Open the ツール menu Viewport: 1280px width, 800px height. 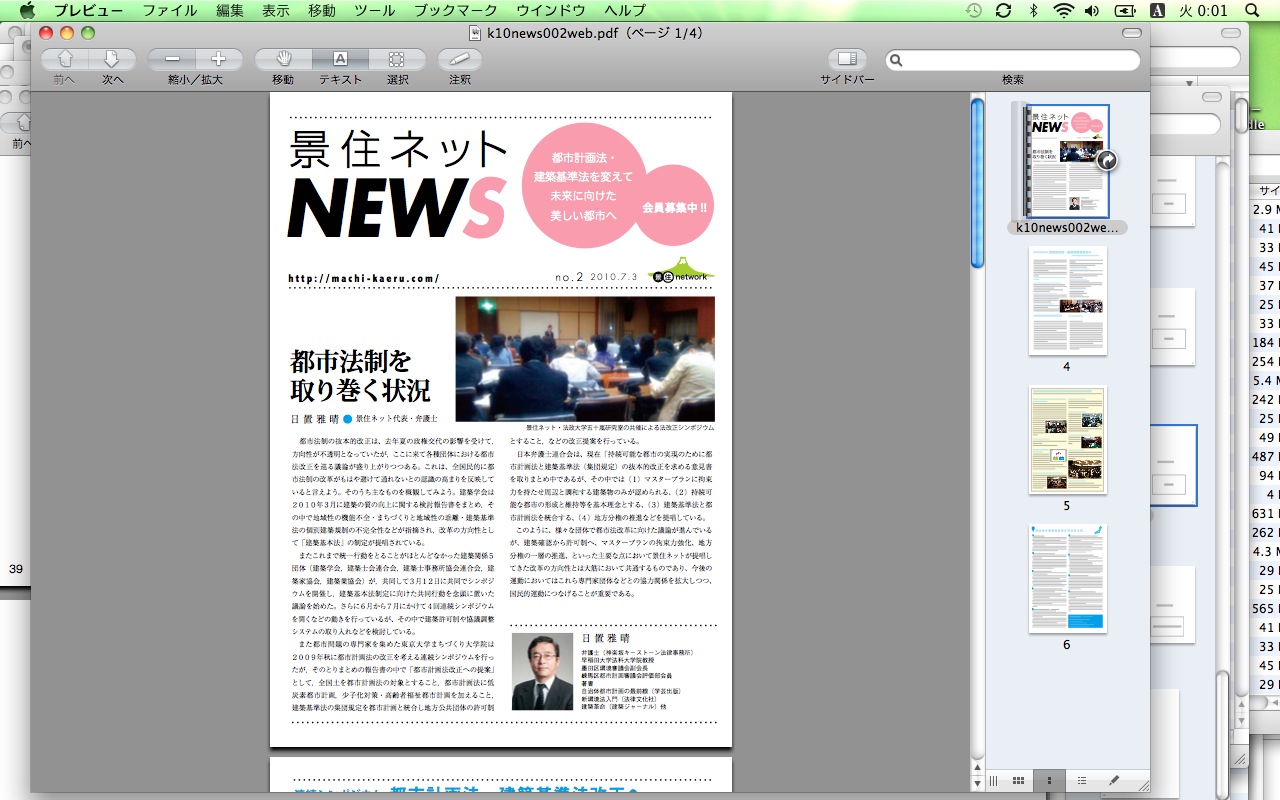click(375, 11)
